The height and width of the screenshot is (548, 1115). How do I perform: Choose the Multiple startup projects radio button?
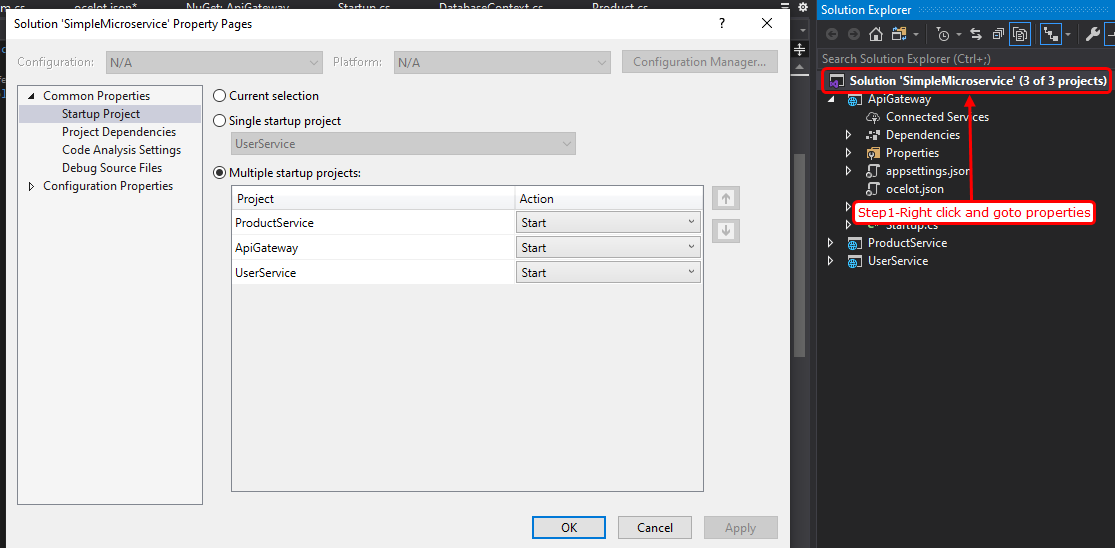pos(220,173)
